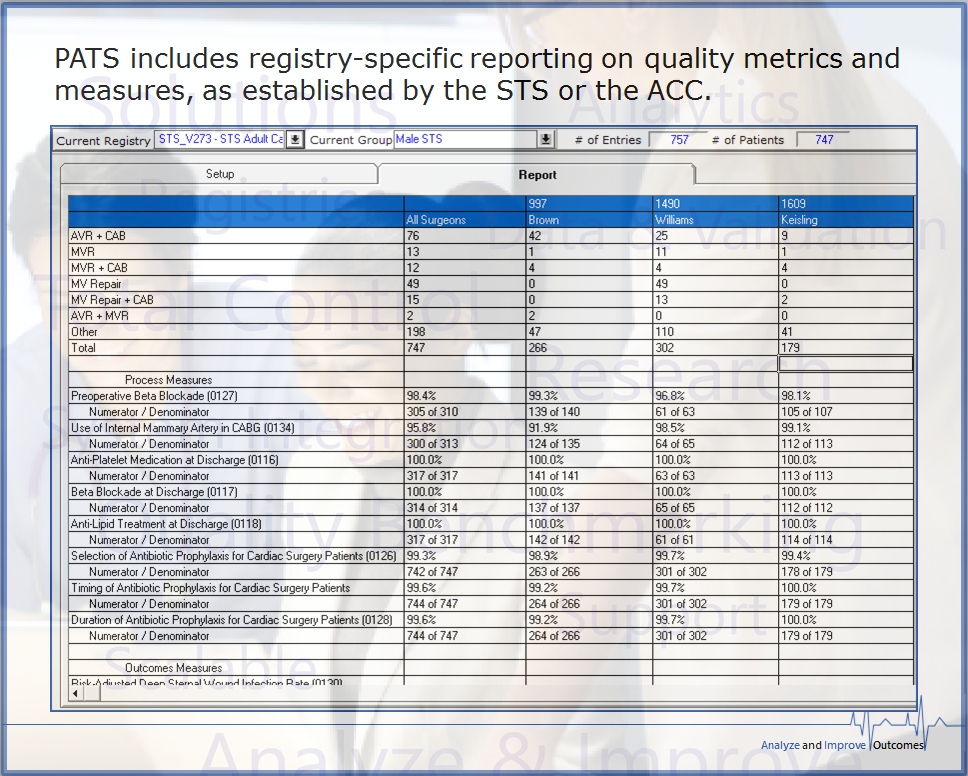Click cell 105 of 107
Image resolution: width=968 pixels, height=776 pixels.
(846, 412)
